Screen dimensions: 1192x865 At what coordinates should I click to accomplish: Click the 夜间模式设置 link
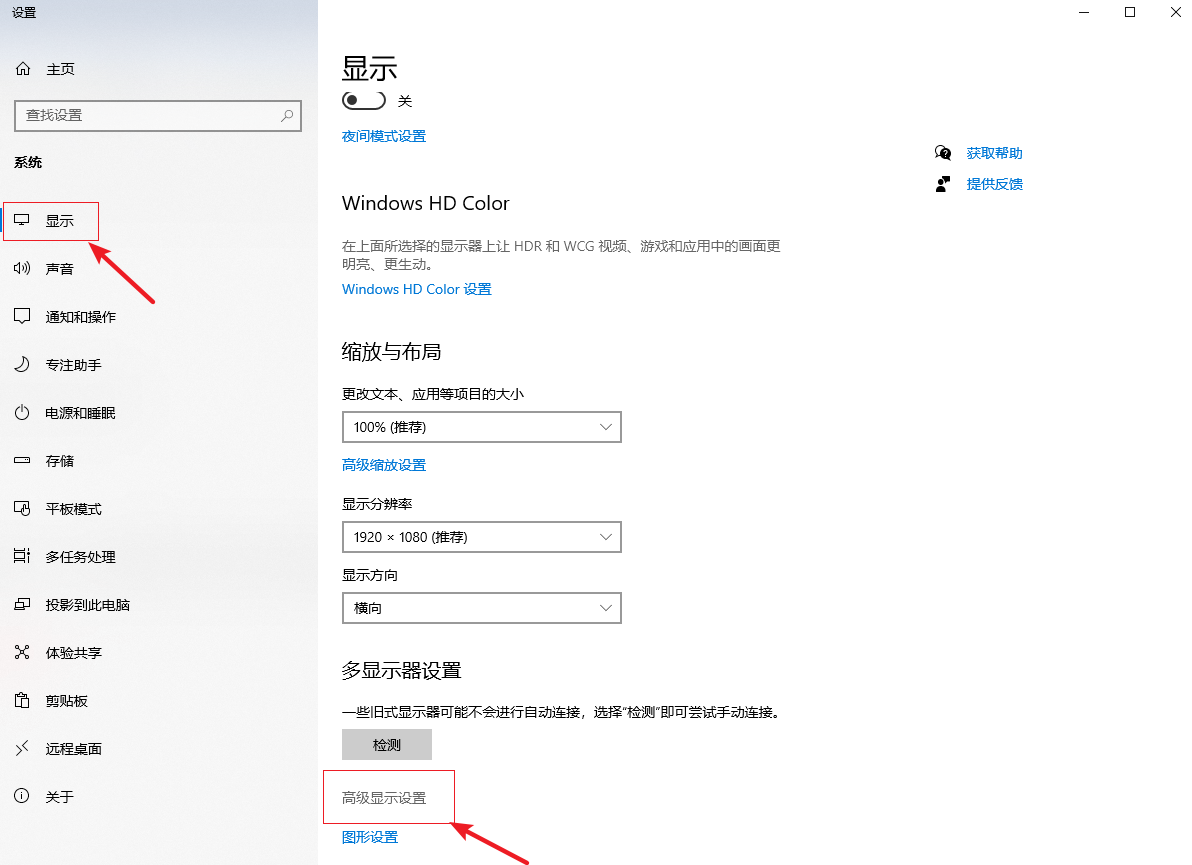pos(384,136)
